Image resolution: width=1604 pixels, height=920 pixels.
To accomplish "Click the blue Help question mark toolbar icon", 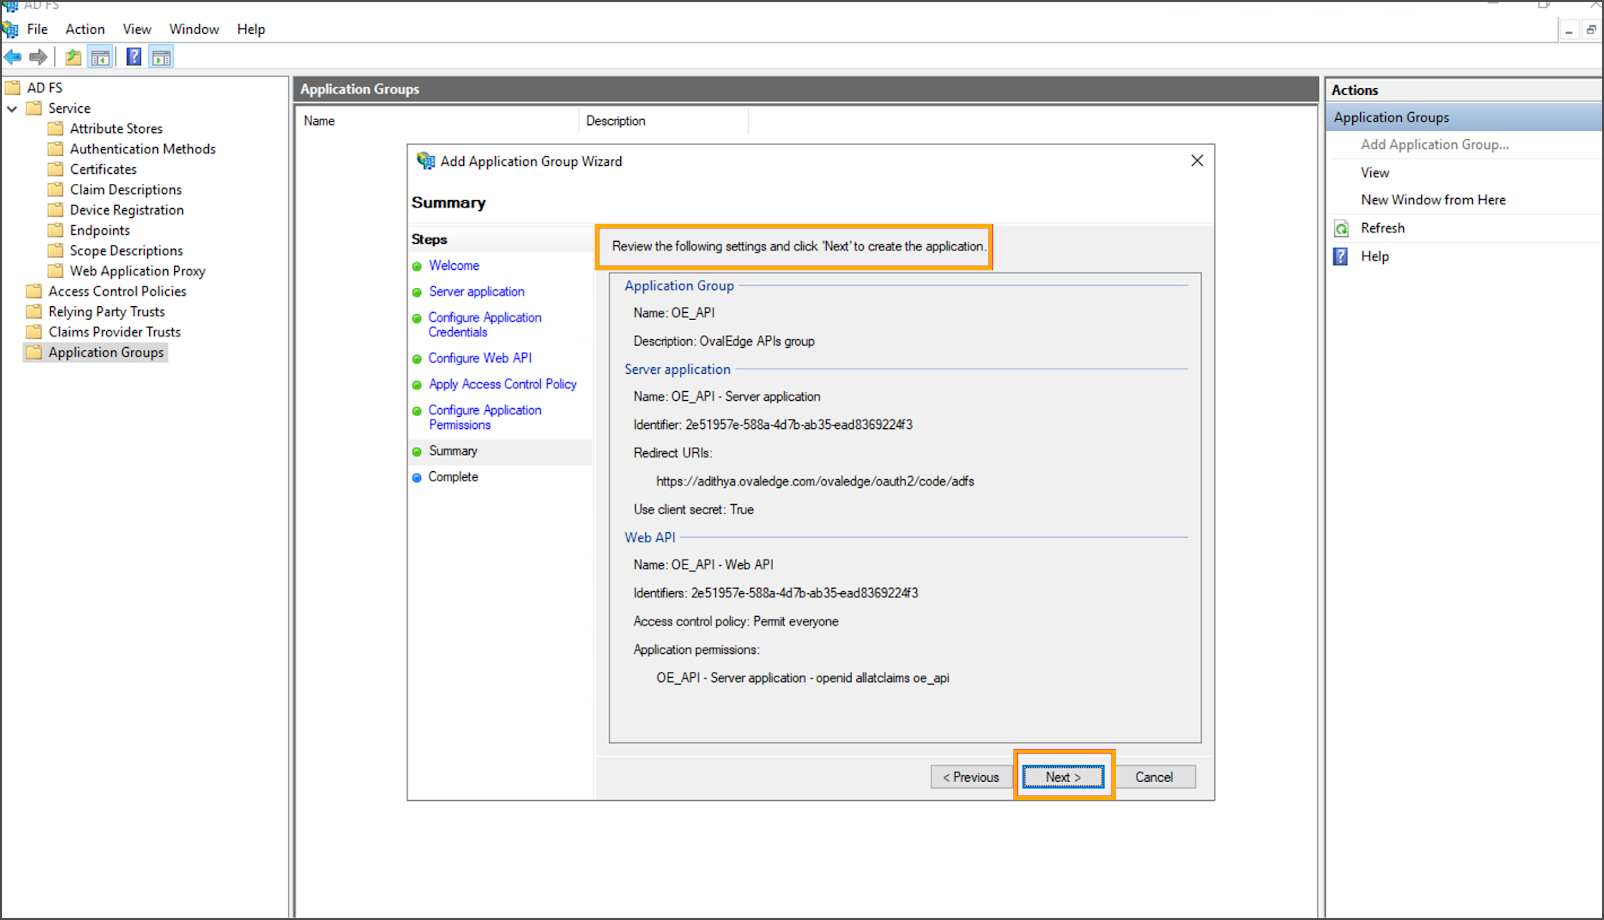I will [133, 57].
